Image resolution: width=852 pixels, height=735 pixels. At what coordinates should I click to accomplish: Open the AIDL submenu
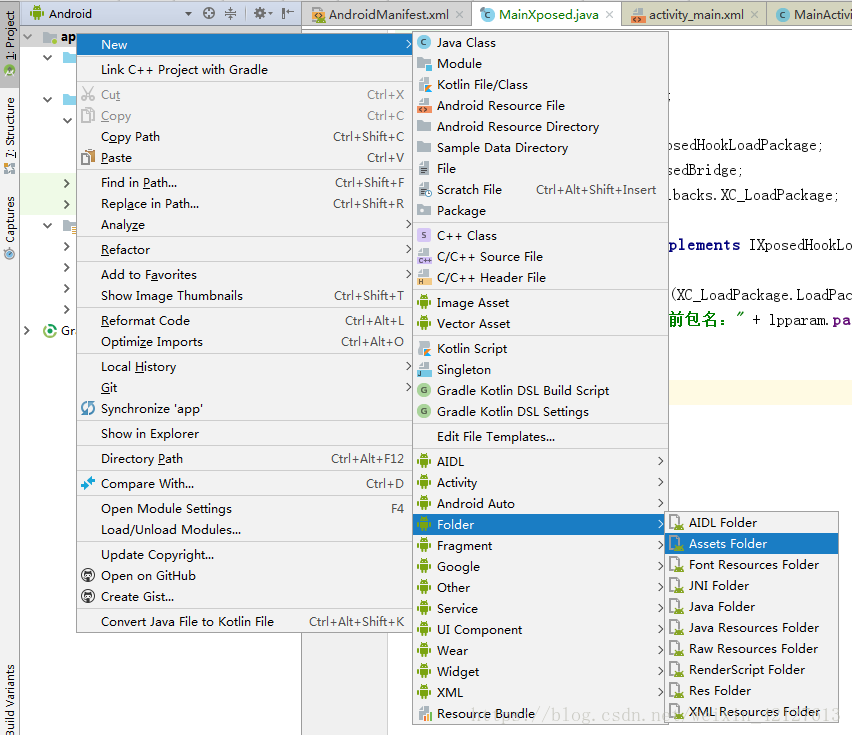tap(540, 461)
